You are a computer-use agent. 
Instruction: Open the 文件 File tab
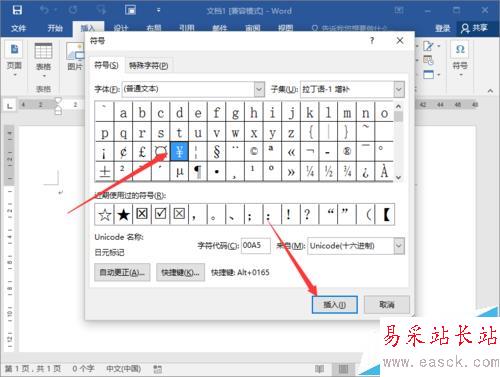[x=18, y=28]
